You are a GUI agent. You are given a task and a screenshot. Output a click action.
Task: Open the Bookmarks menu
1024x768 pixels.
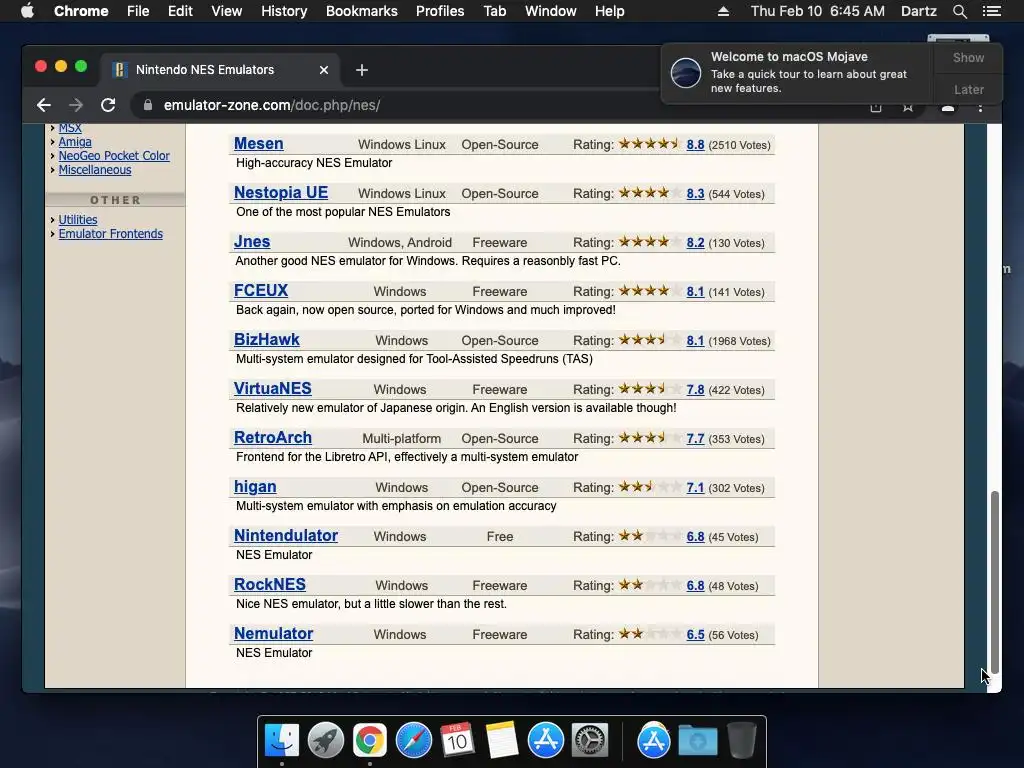pyautogui.click(x=362, y=11)
